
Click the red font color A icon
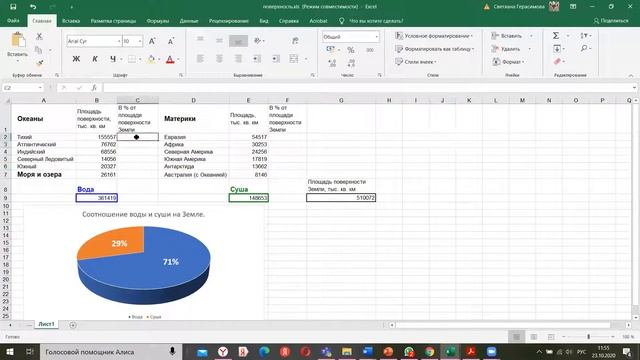tap(170, 60)
